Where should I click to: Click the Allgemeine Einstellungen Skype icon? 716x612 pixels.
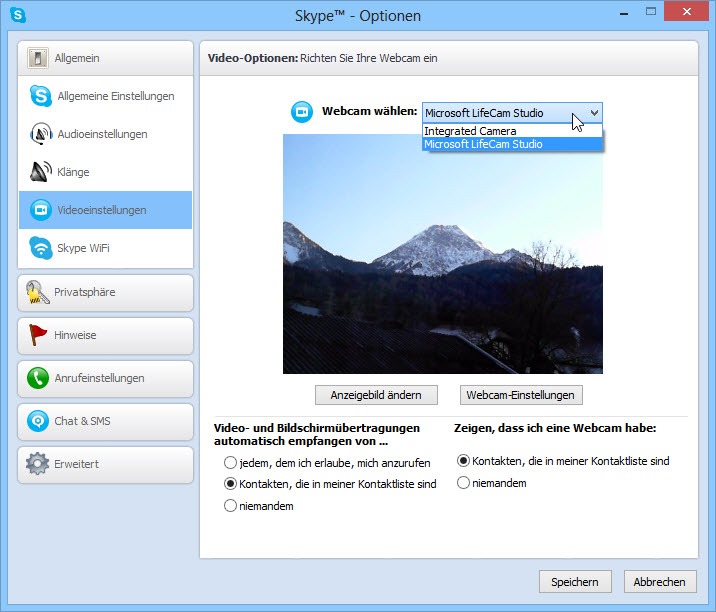[40, 96]
